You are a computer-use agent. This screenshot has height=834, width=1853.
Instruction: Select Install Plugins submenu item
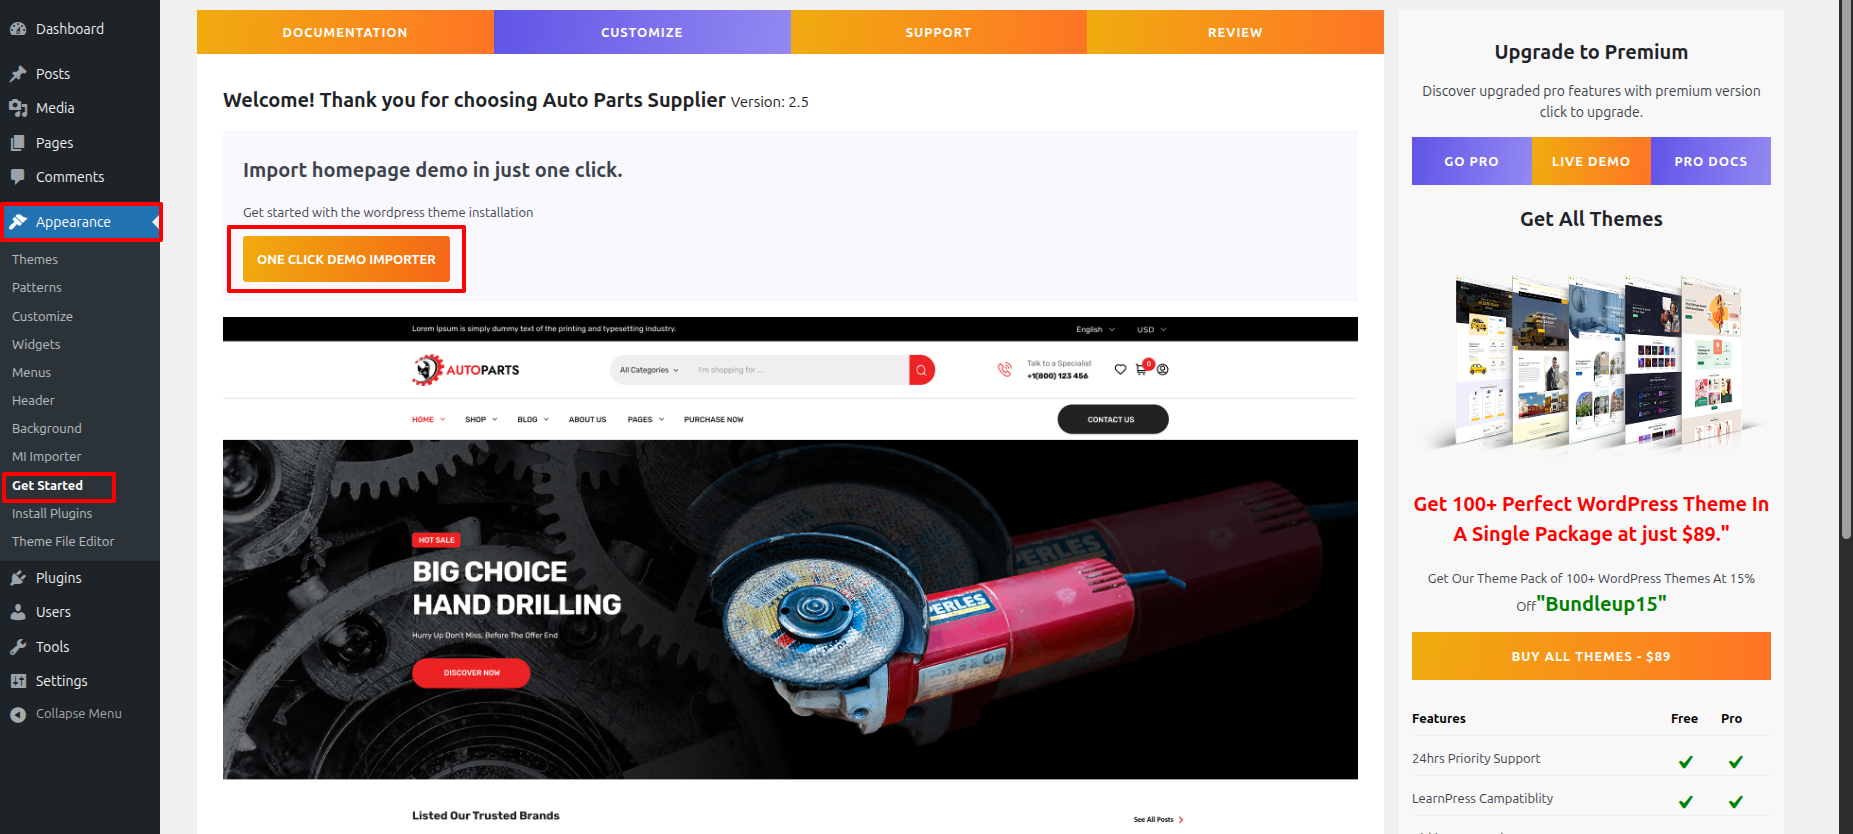(52, 513)
